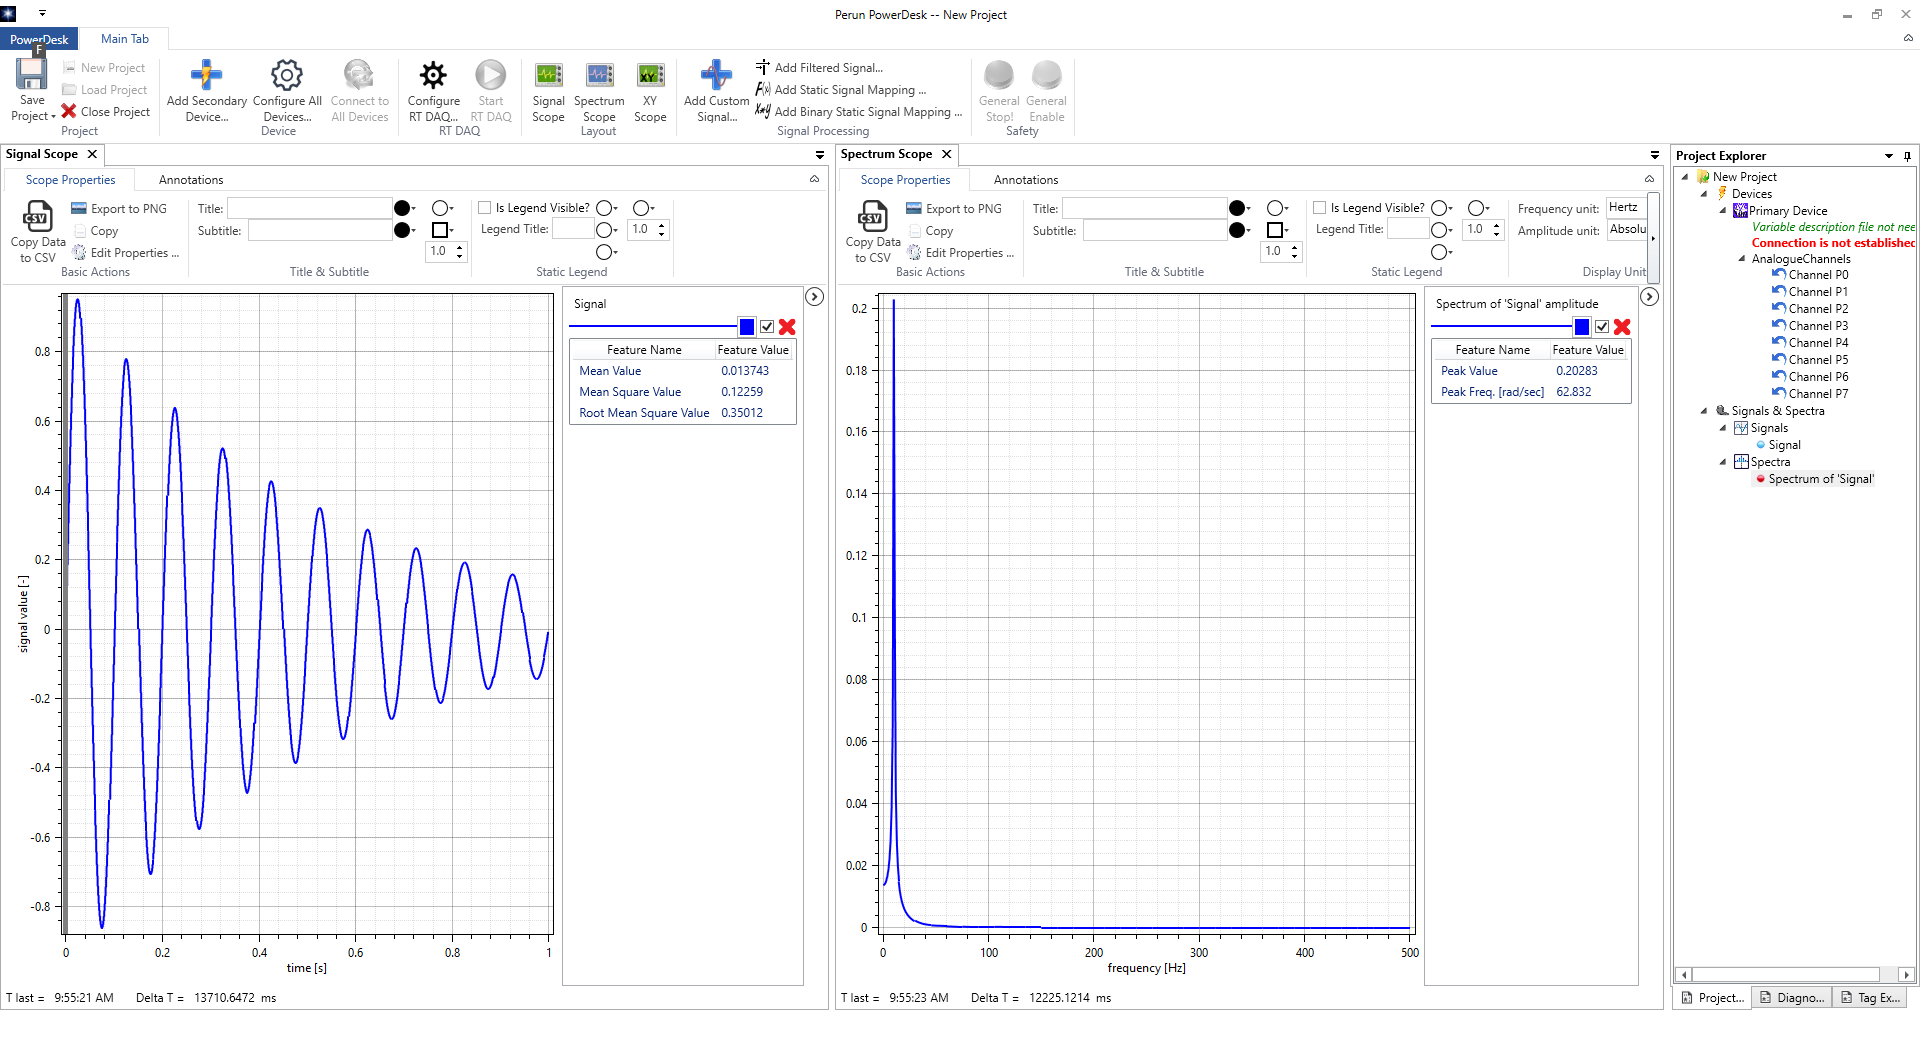Screen dimensions: 1920x1040
Task: Open Configure All Devices gear icon
Action: pos(287,75)
